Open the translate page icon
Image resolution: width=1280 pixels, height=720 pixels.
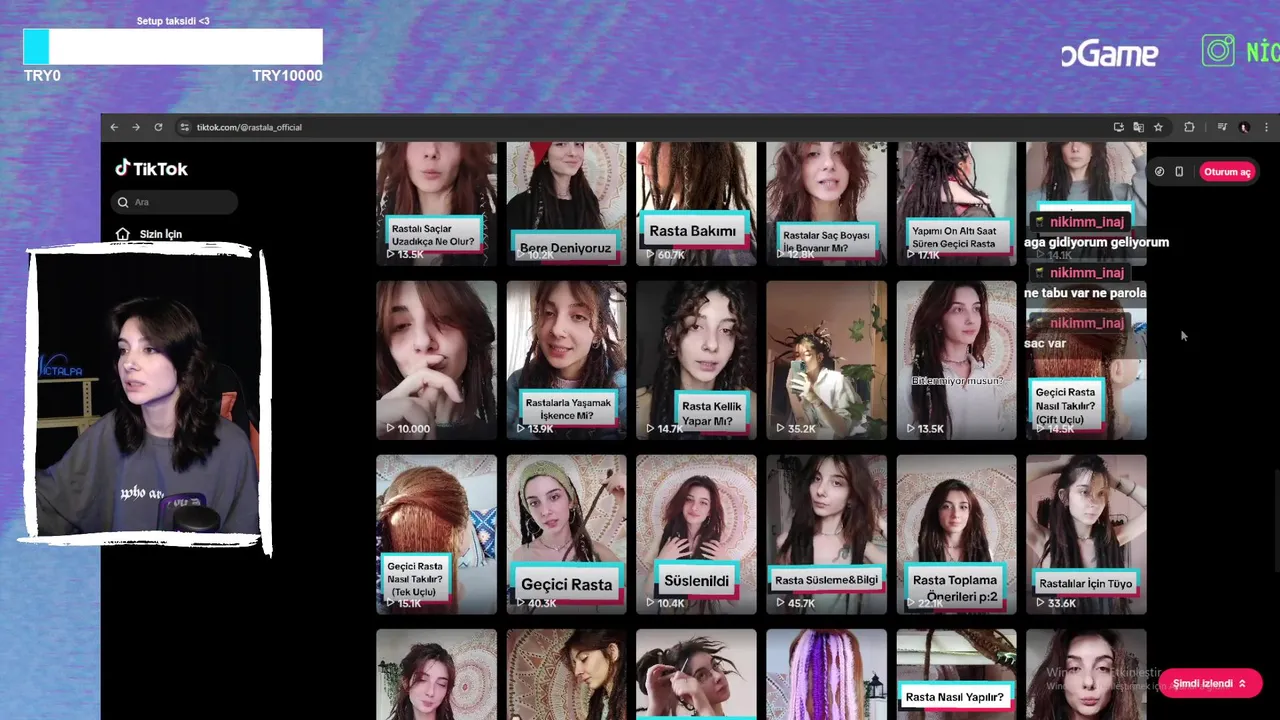tap(1138, 127)
